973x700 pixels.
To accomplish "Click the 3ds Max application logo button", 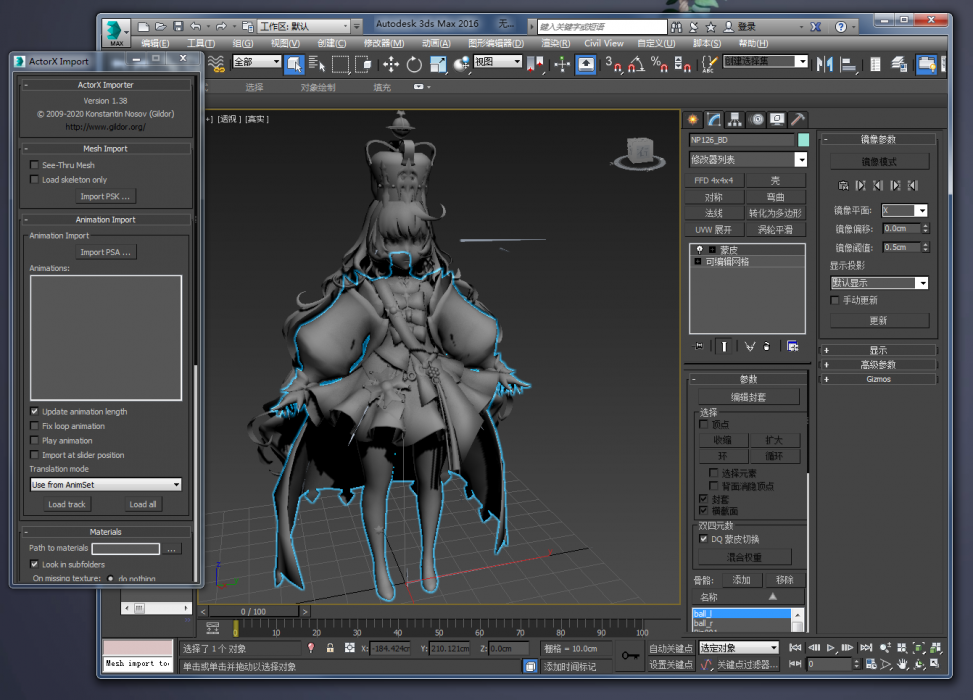I will pyautogui.click(x=116, y=33).
